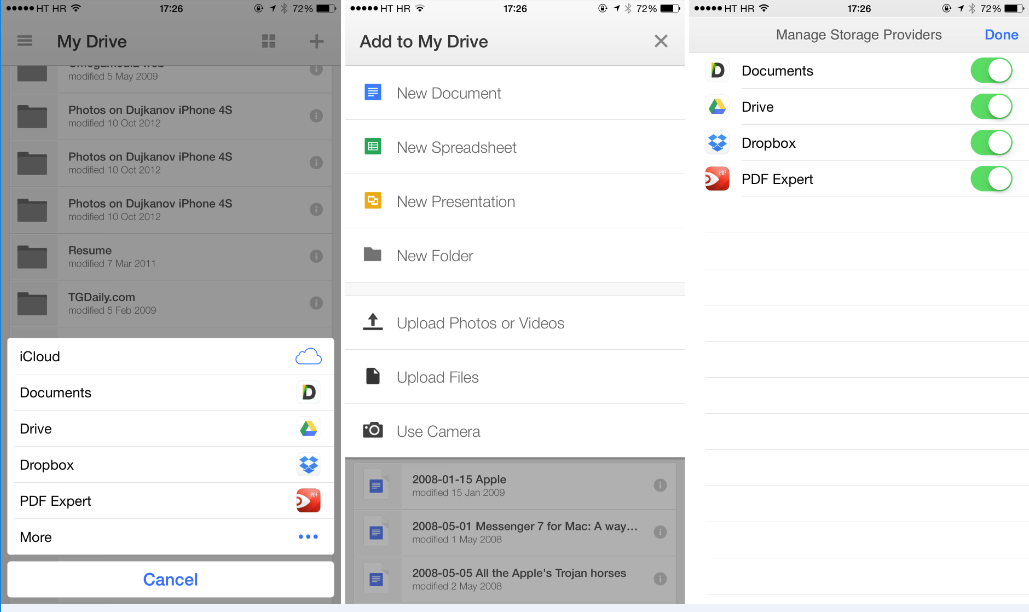Screen dimensions: 1029x612
Task: Tap Done in Manage Storage Providers
Action: pyautogui.click(x=1001, y=35)
